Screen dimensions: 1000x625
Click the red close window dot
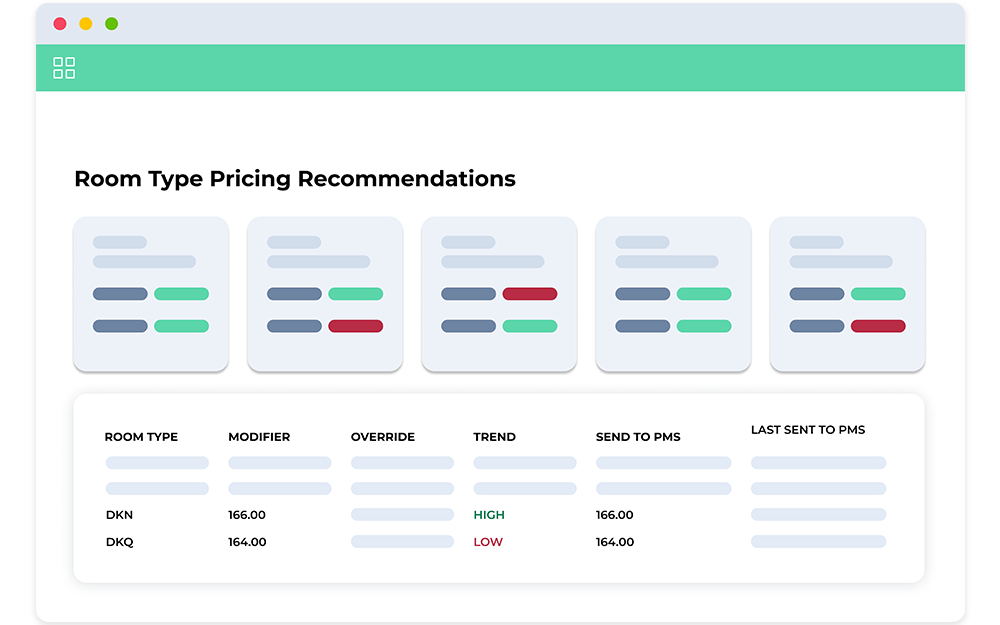coord(60,23)
